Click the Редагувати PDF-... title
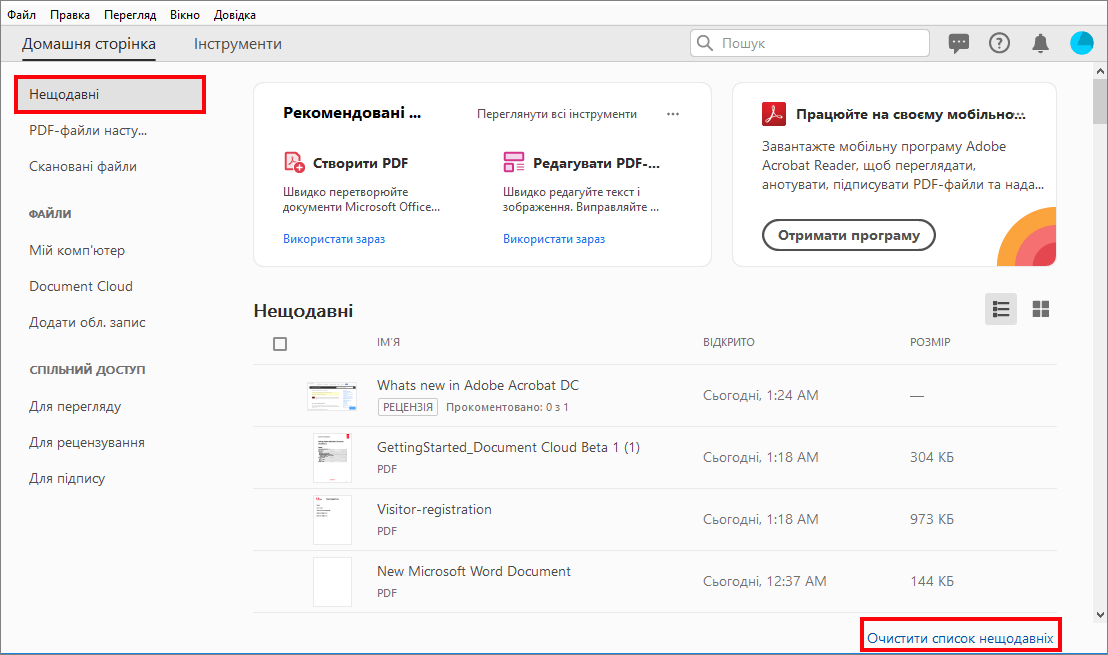 596,163
